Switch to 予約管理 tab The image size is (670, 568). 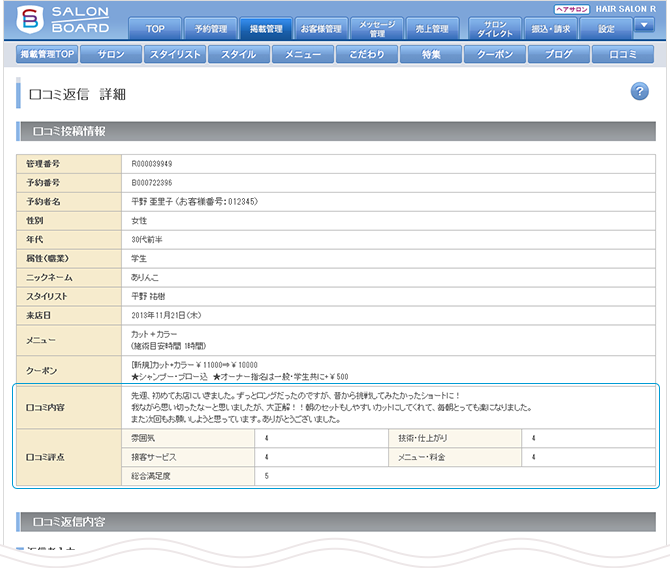(x=211, y=29)
